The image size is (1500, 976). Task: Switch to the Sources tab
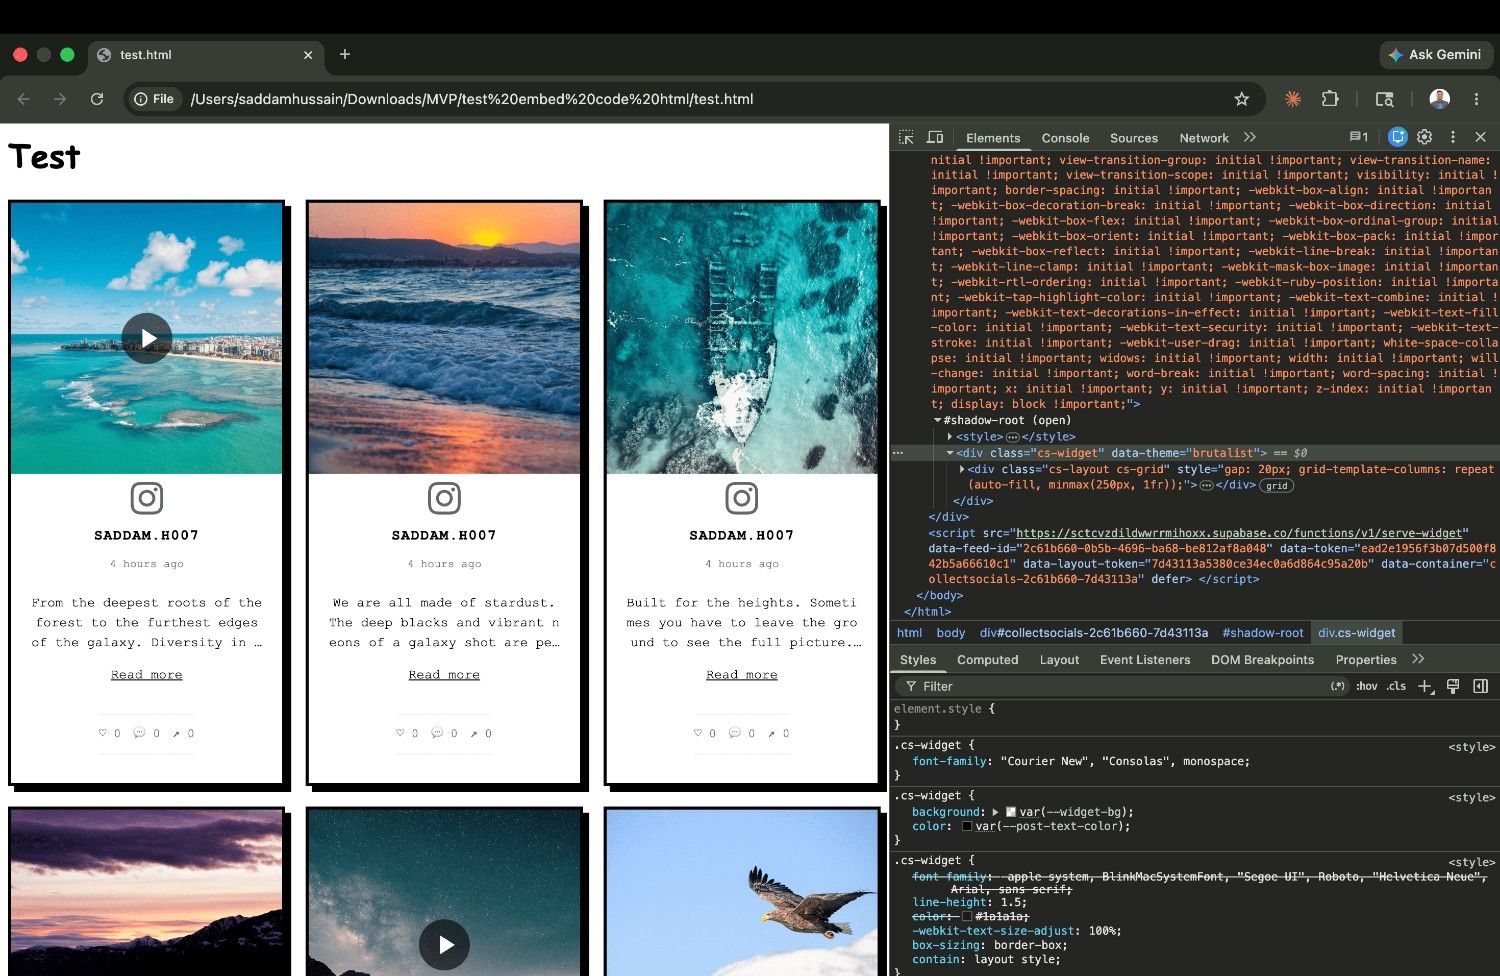click(1134, 138)
